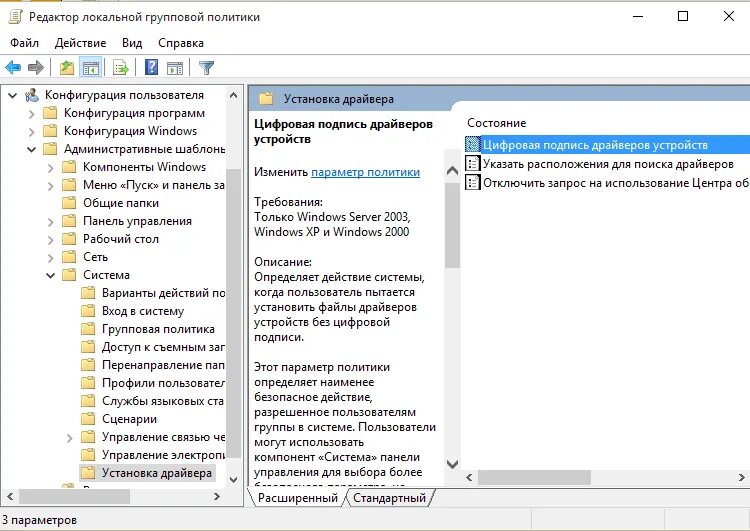Click the setting icon beside 'Указать расположения'

tap(473, 164)
